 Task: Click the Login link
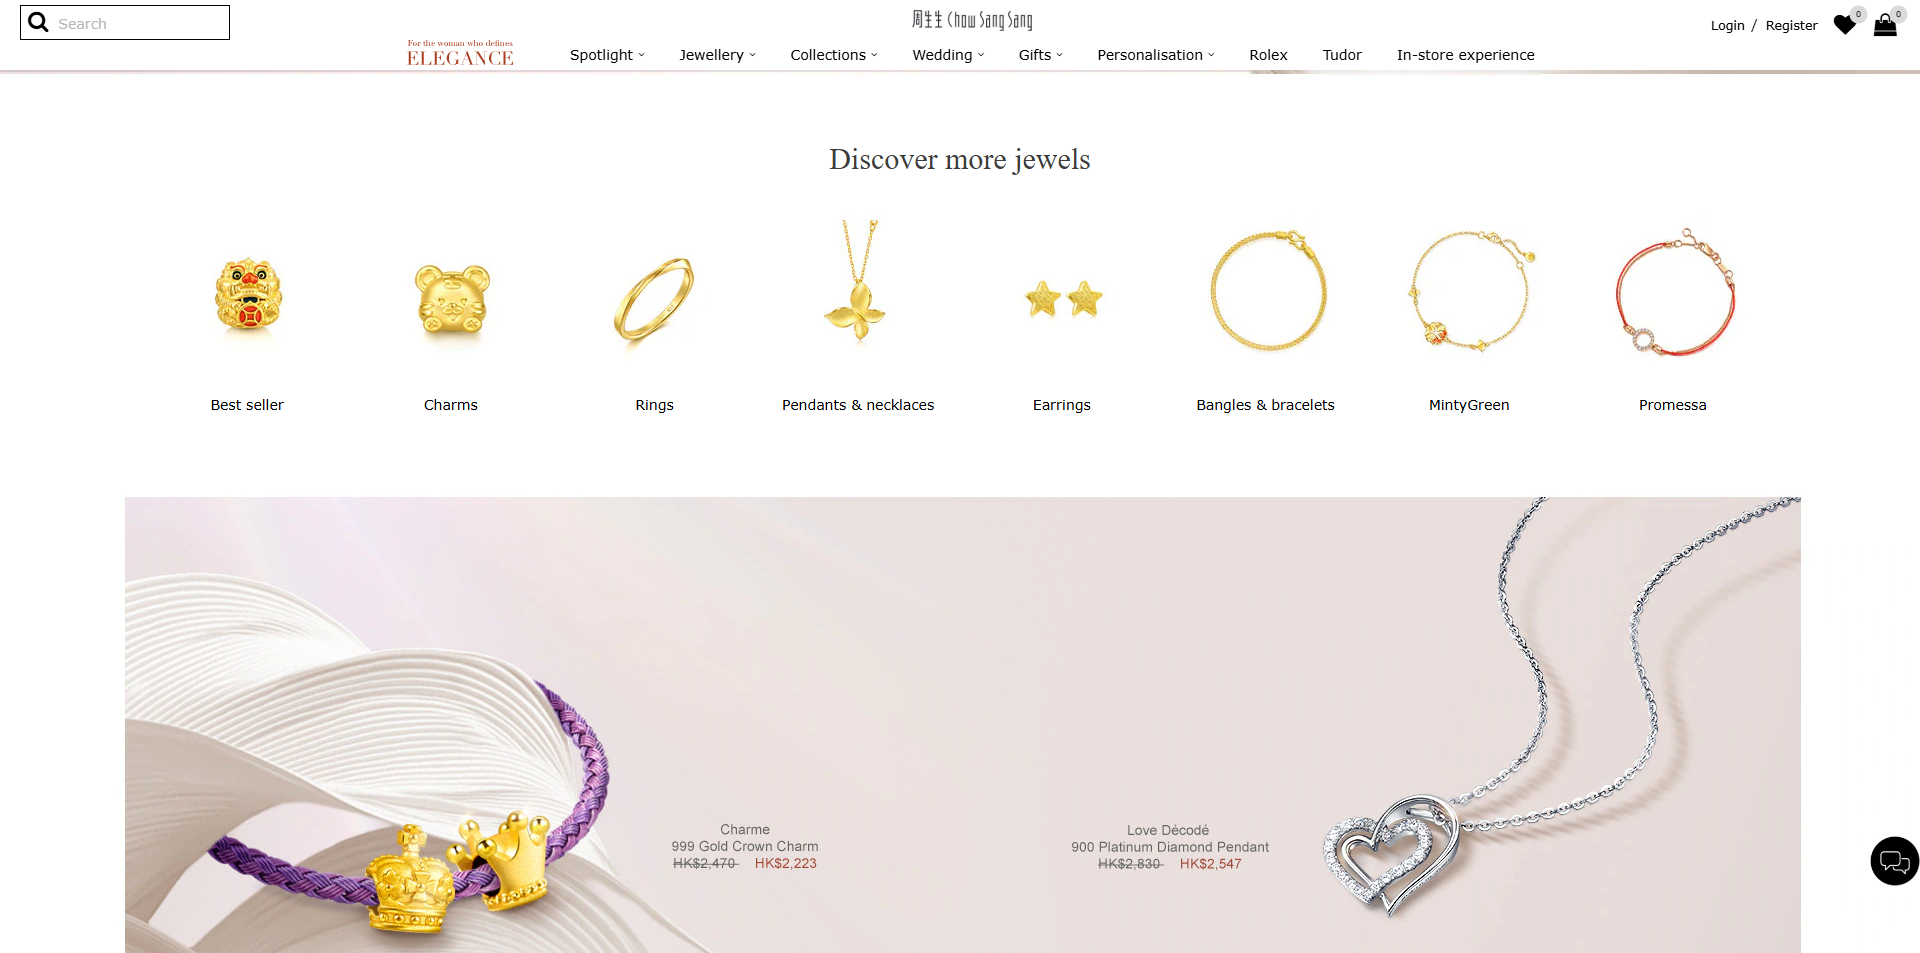click(1727, 26)
